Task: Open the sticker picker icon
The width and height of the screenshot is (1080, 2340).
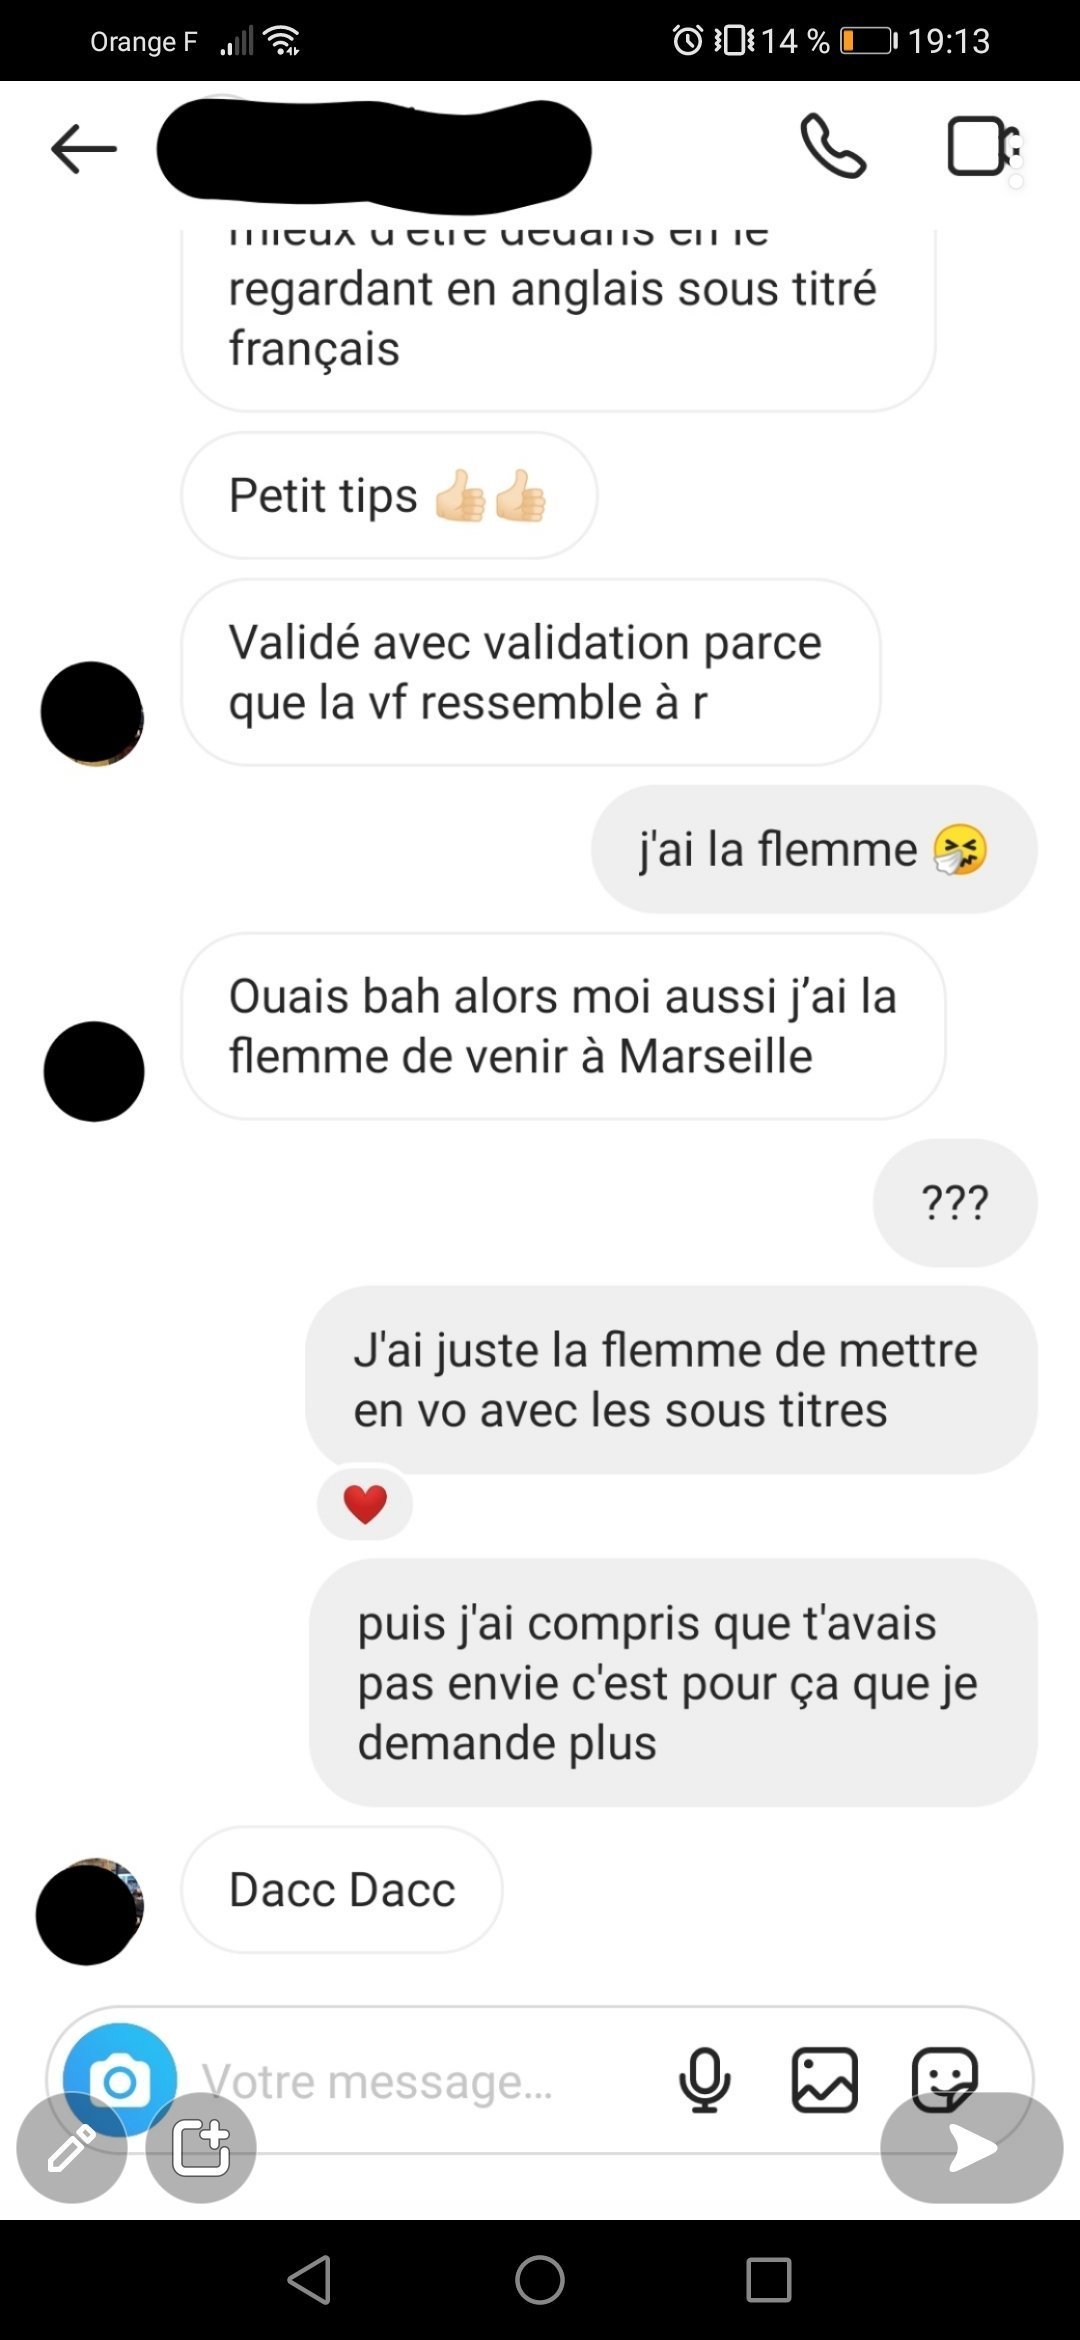Action: pos(944,2078)
